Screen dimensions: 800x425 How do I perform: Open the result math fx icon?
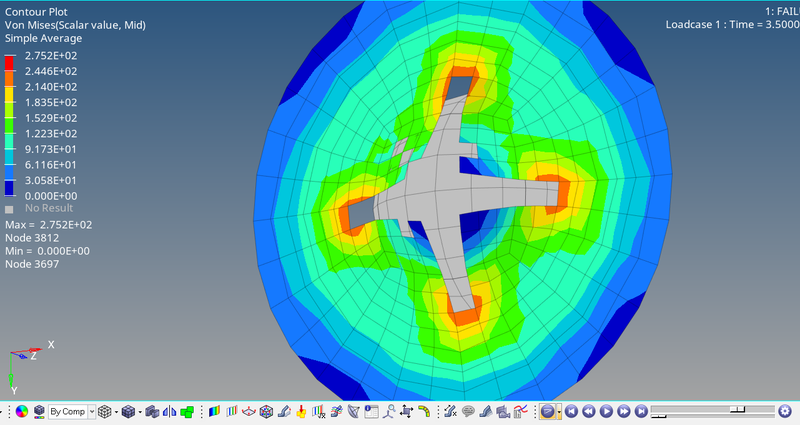tap(319, 412)
